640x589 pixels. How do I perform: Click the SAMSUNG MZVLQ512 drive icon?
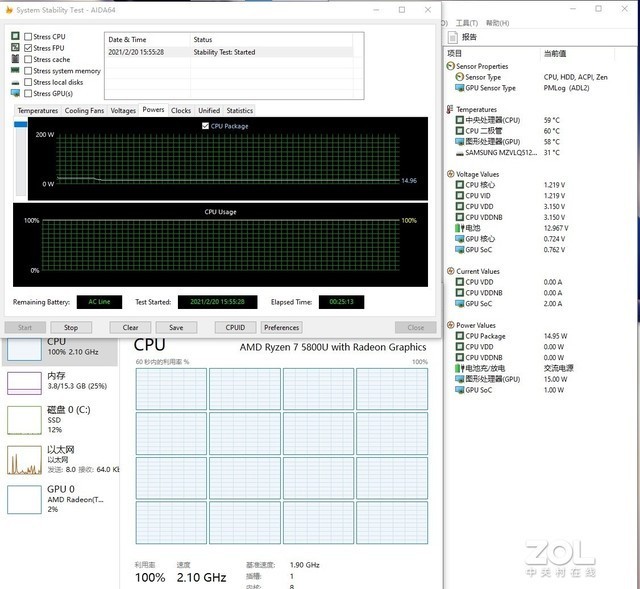tap(460, 153)
